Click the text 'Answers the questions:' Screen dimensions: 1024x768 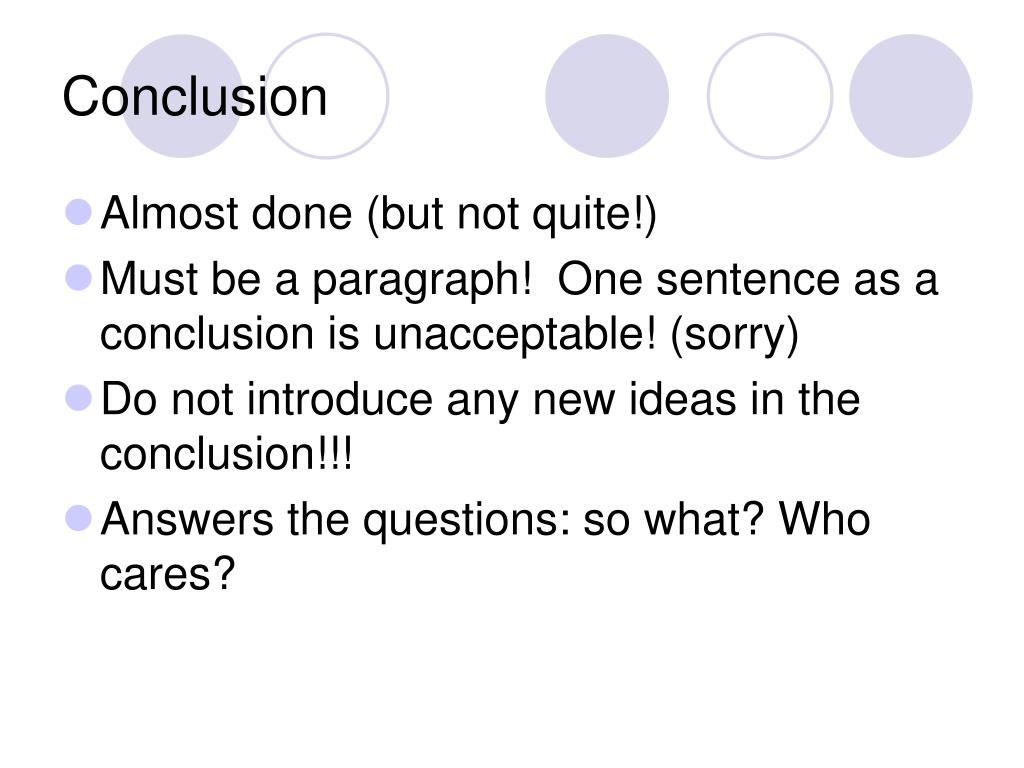(335, 520)
